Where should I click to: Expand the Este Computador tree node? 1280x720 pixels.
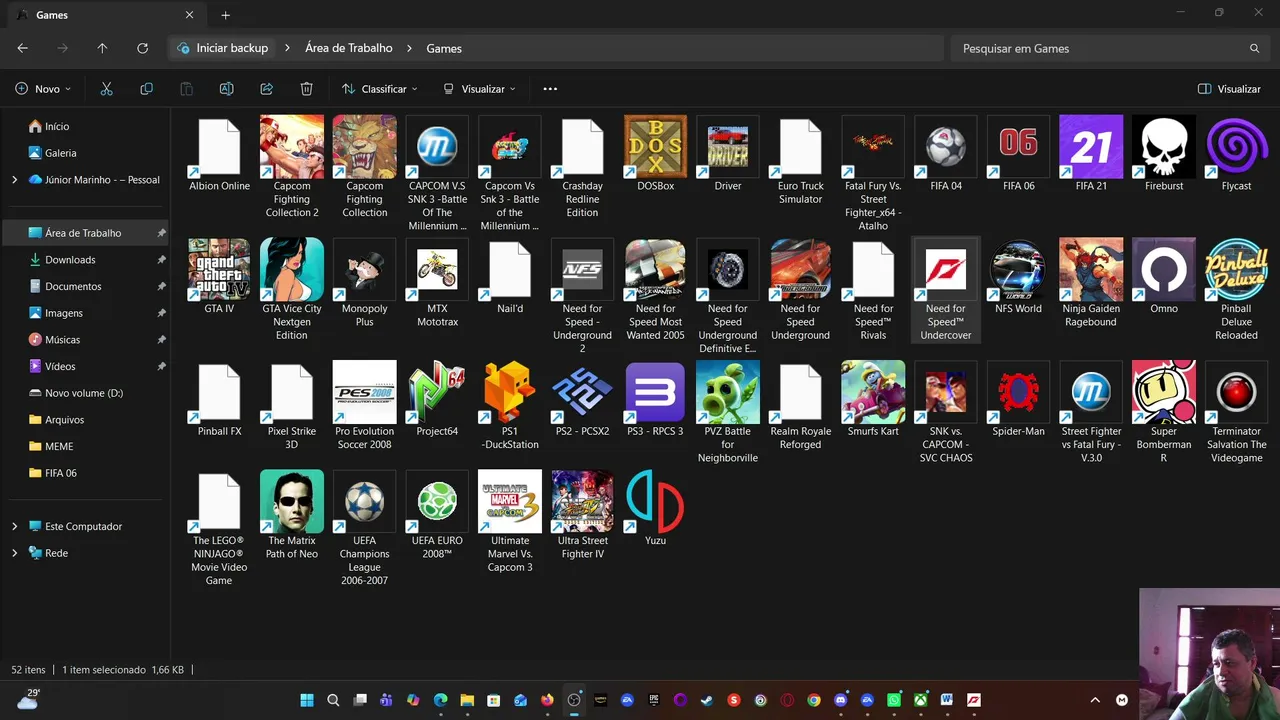coord(14,526)
